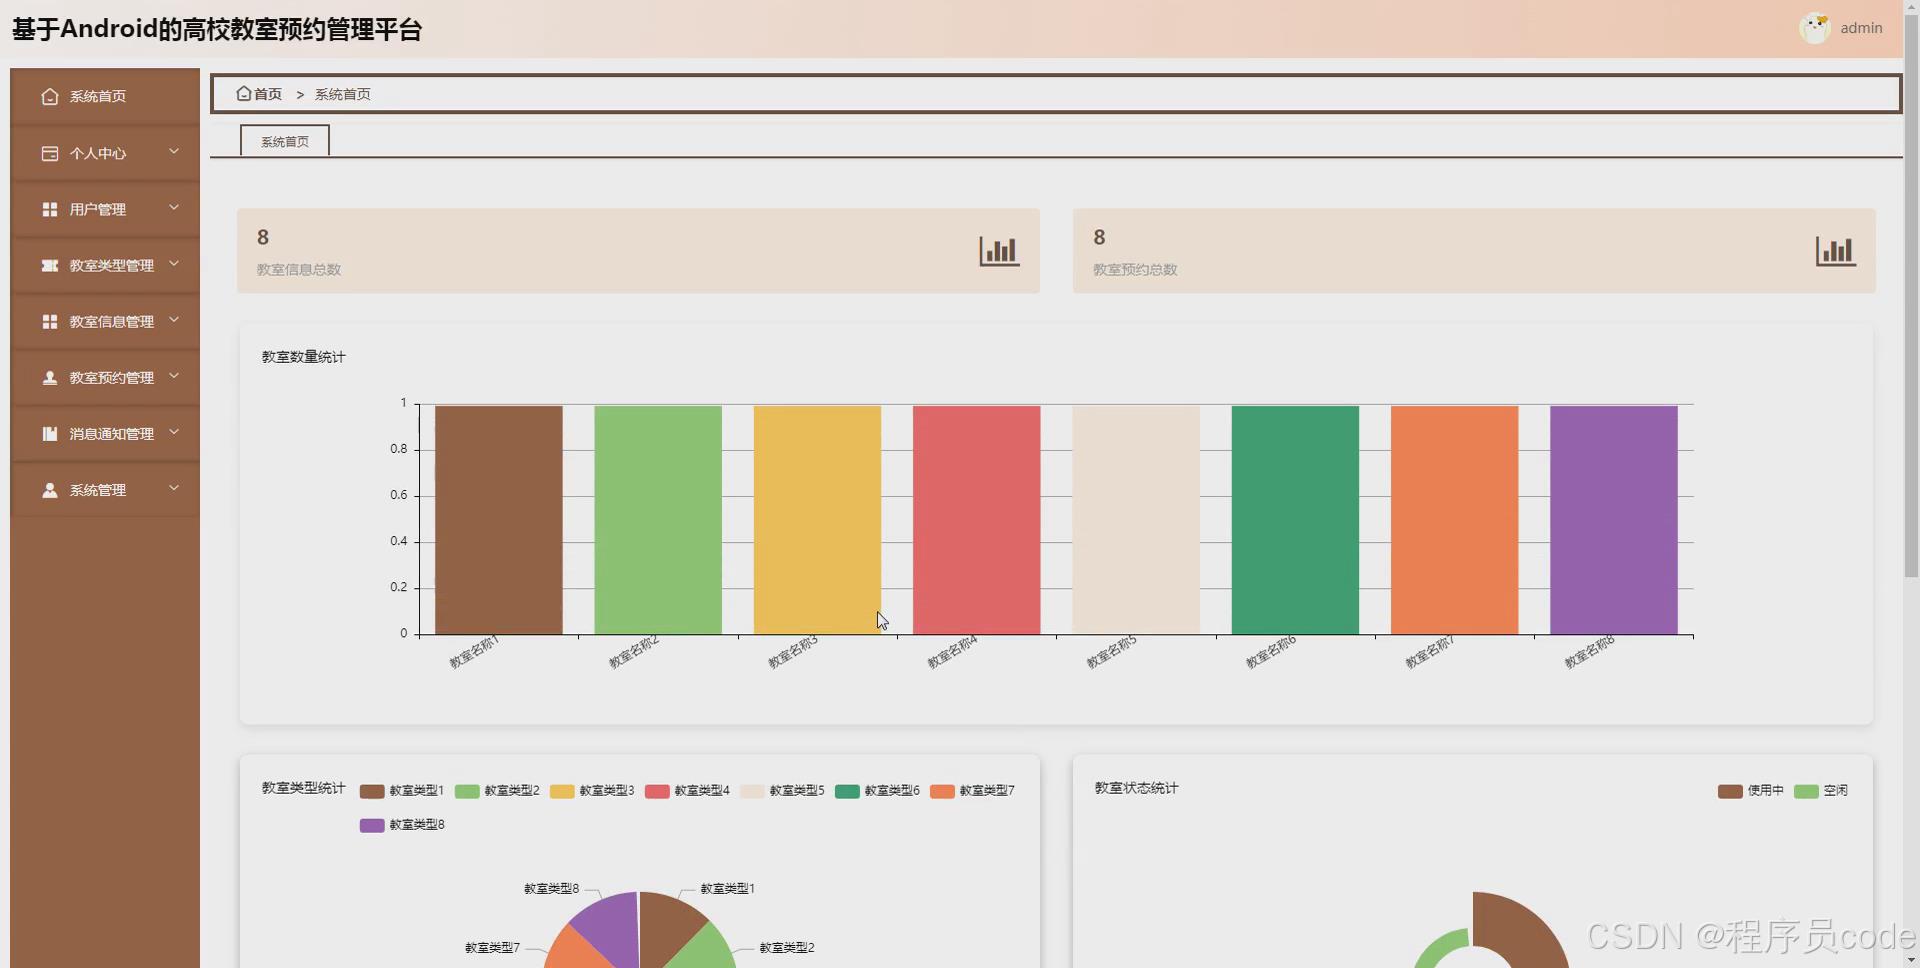Click the purple 教室名称8 bar

pyautogui.click(x=1614, y=520)
